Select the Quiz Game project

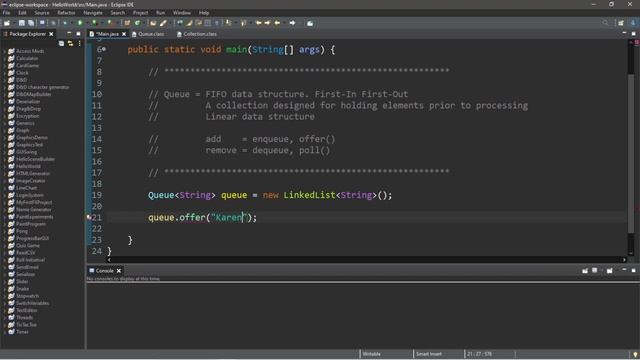tap(28, 245)
